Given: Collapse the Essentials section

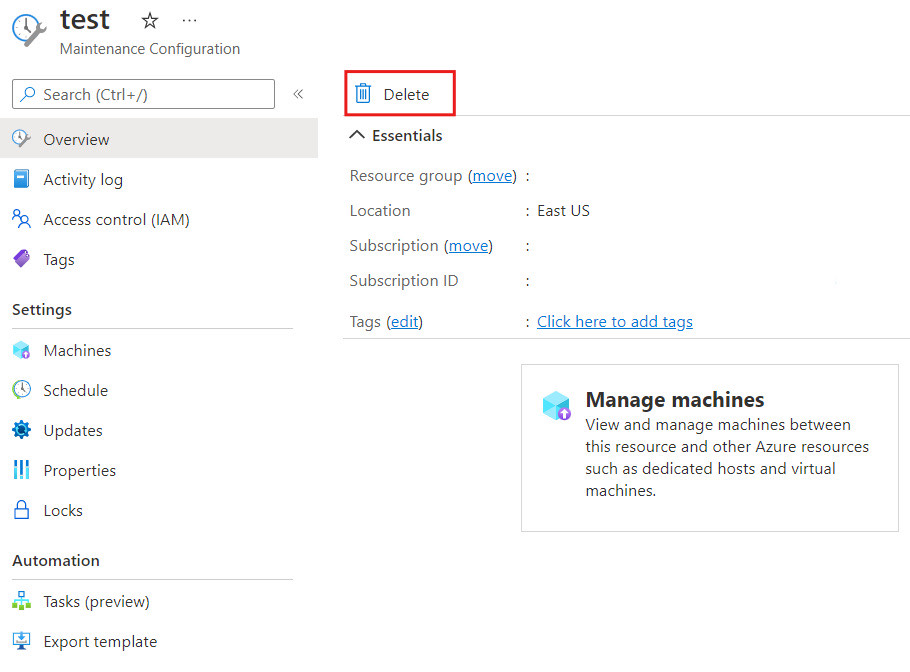Looking at the screenshot, I should [357, 135].
